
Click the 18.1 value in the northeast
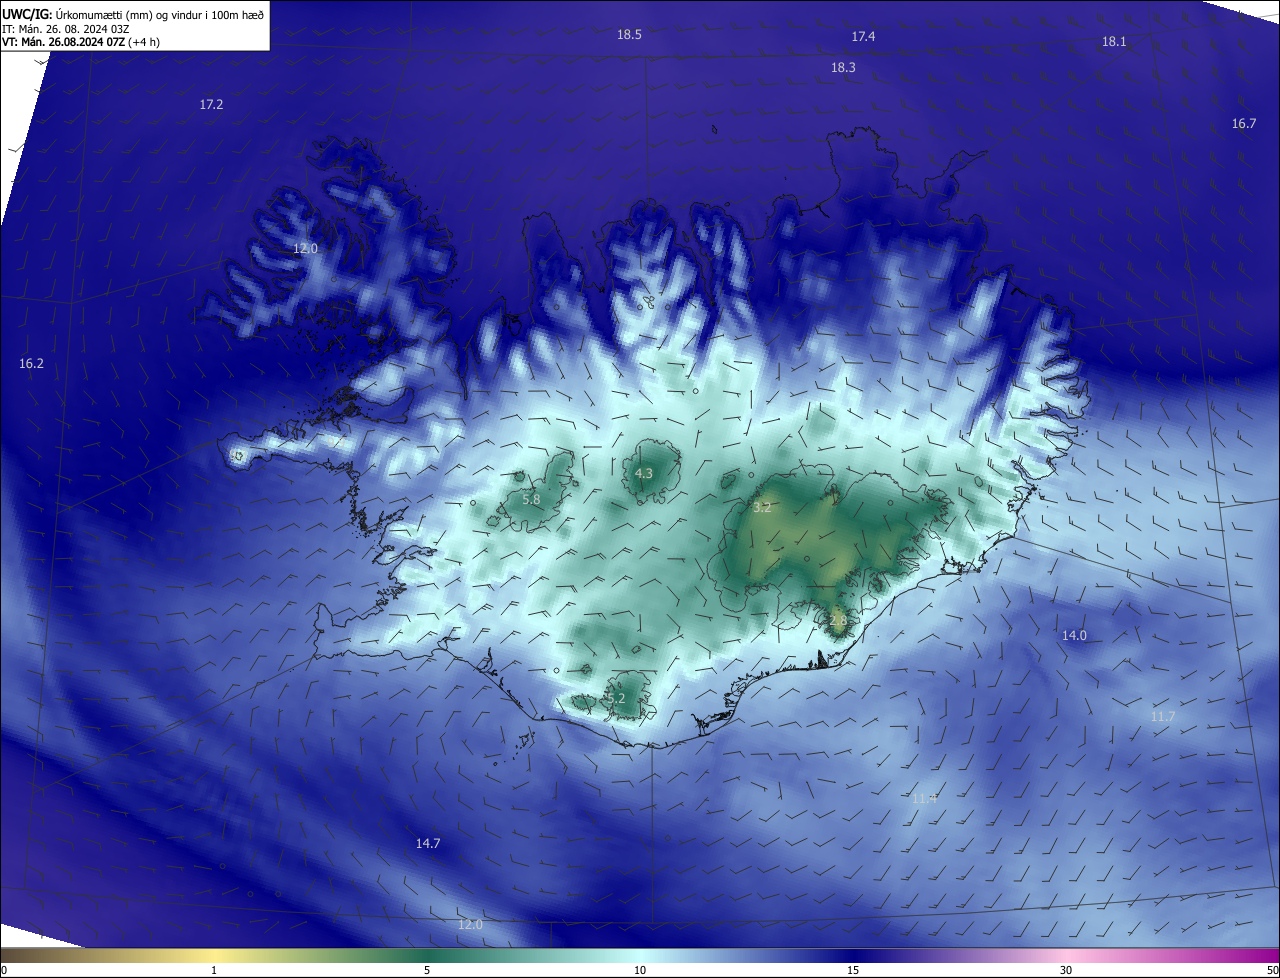(x=1114, y=42)
